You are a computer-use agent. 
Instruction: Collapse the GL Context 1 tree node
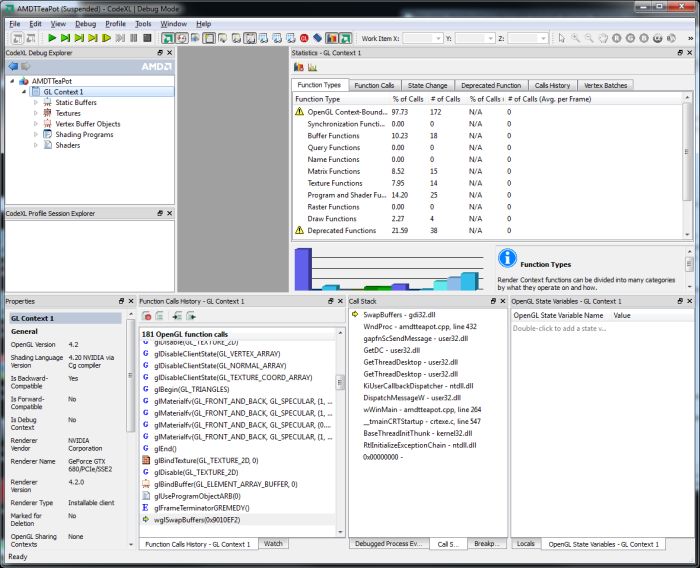[24, 92]
